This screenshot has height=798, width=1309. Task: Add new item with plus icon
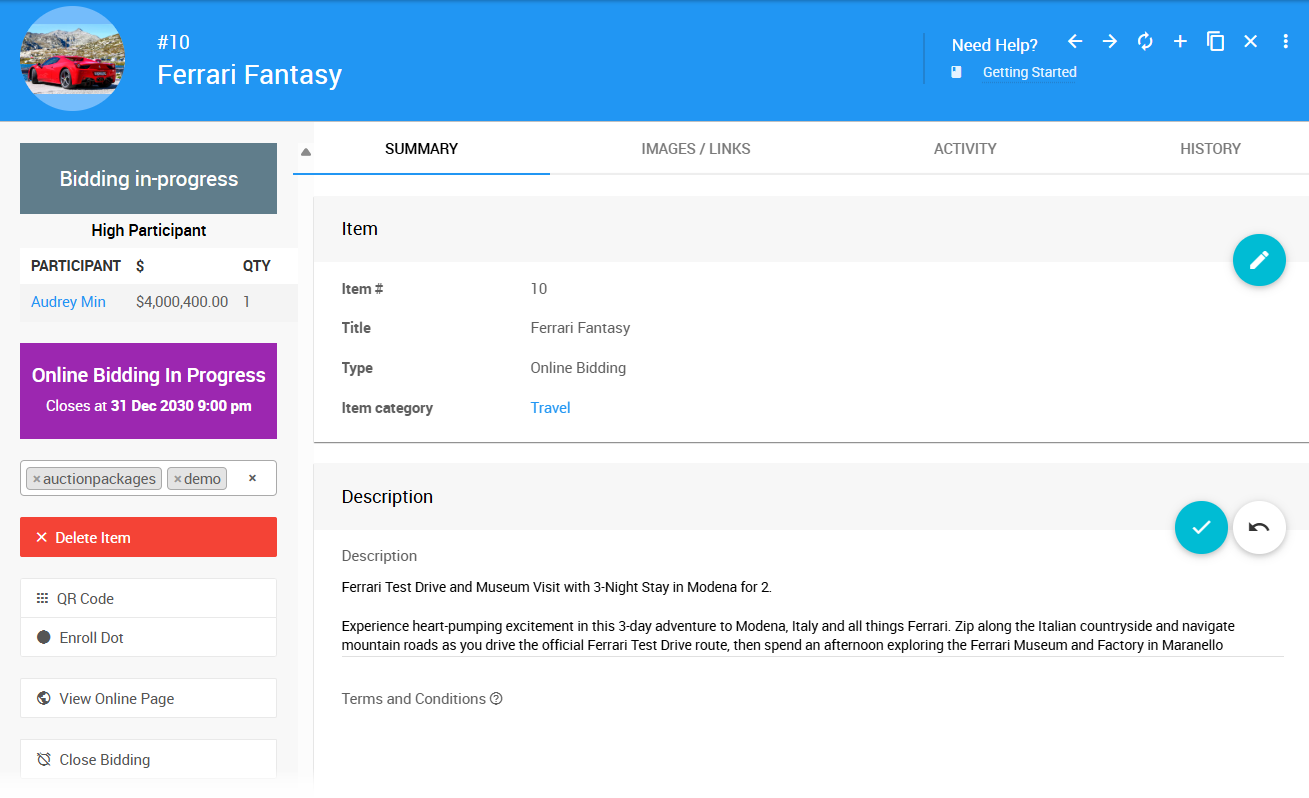1180,42
